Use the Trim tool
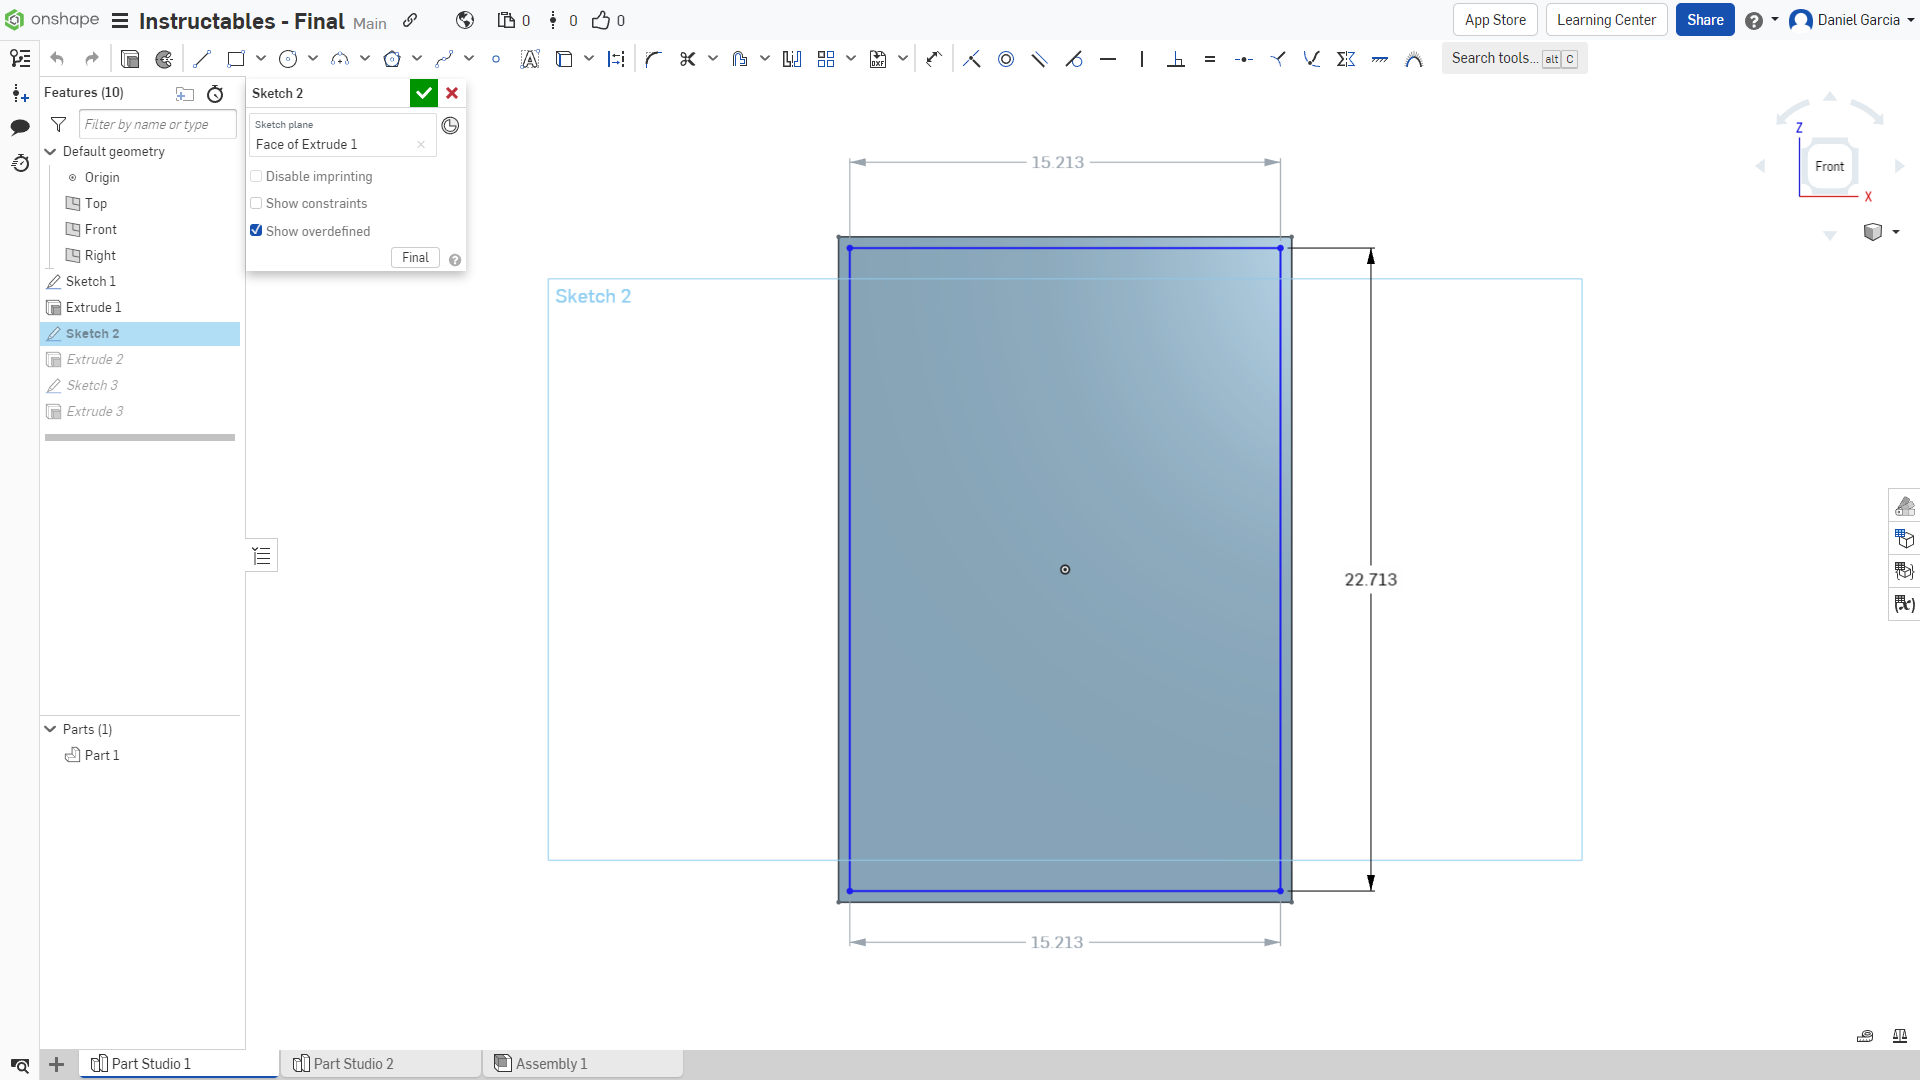Image resolution: width=1920 pixels, height=1080 pixels. click(x=687, y=59)
